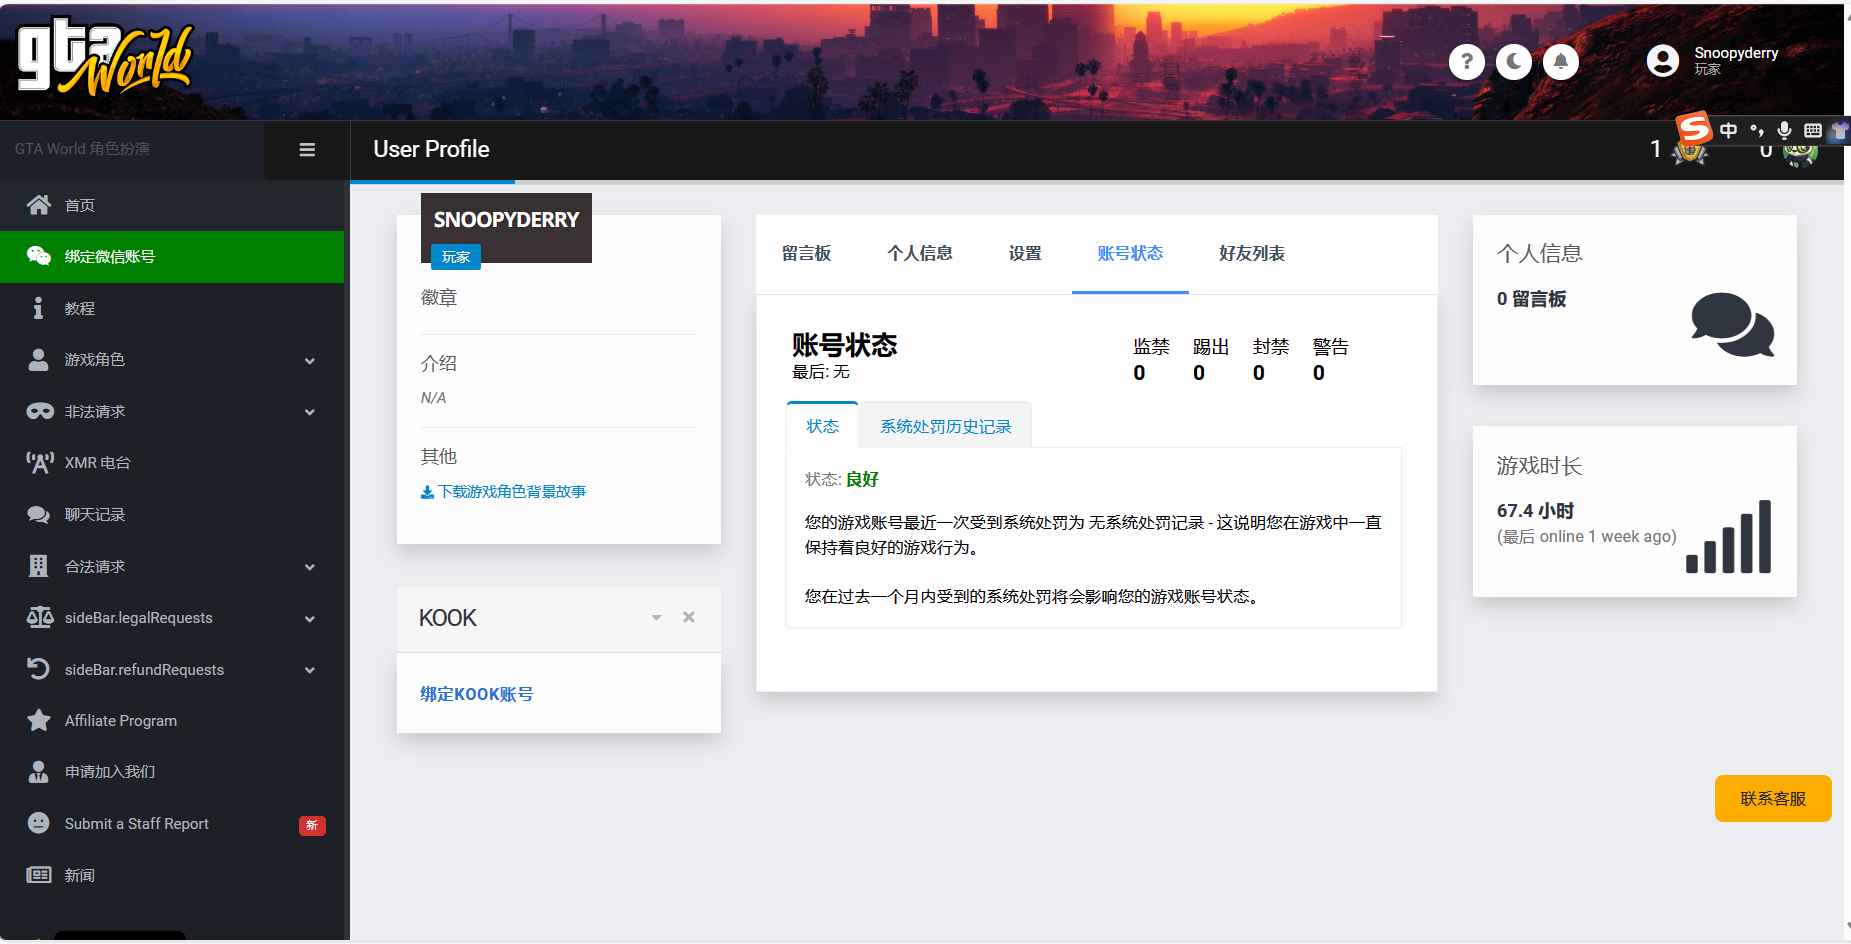Click sideBar.refundRequests undo icon

pos(38,669)
